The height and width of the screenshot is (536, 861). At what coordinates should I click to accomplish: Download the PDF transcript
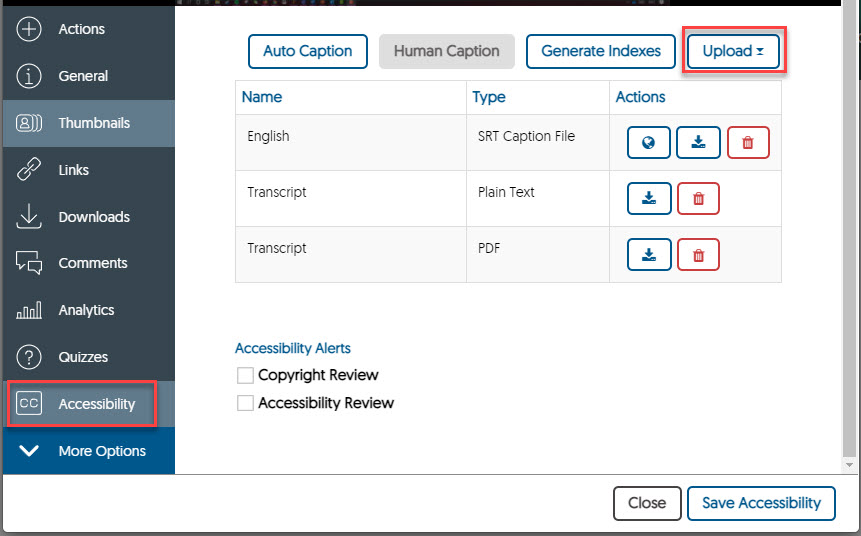click(648, 255)
